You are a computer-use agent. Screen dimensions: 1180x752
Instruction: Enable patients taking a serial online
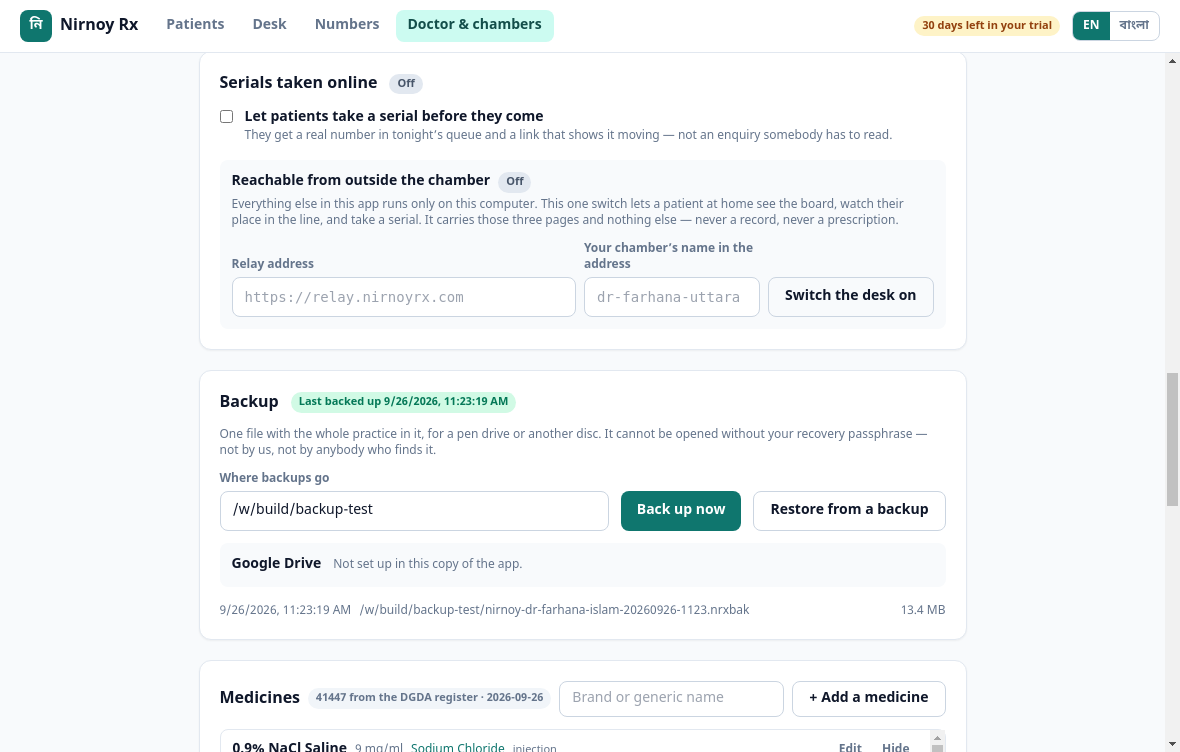click(x=227, y=117)
